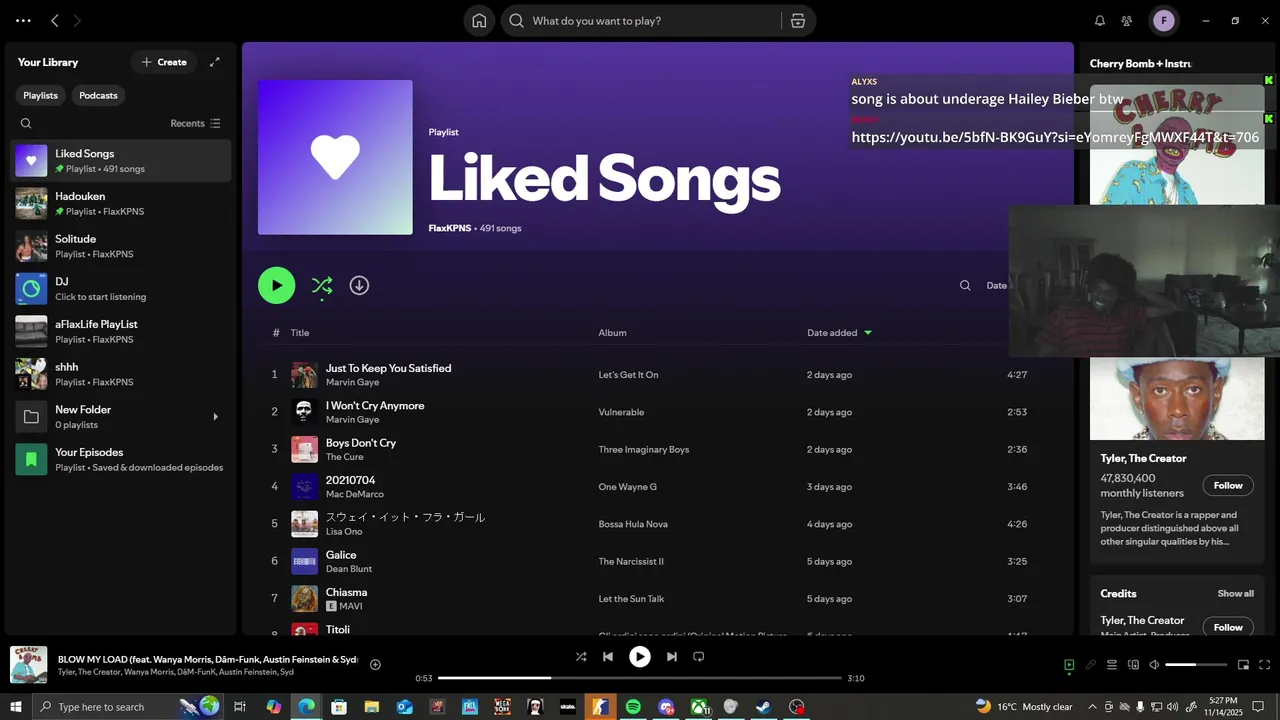Open Friend Activity icon

point(1127,21)
